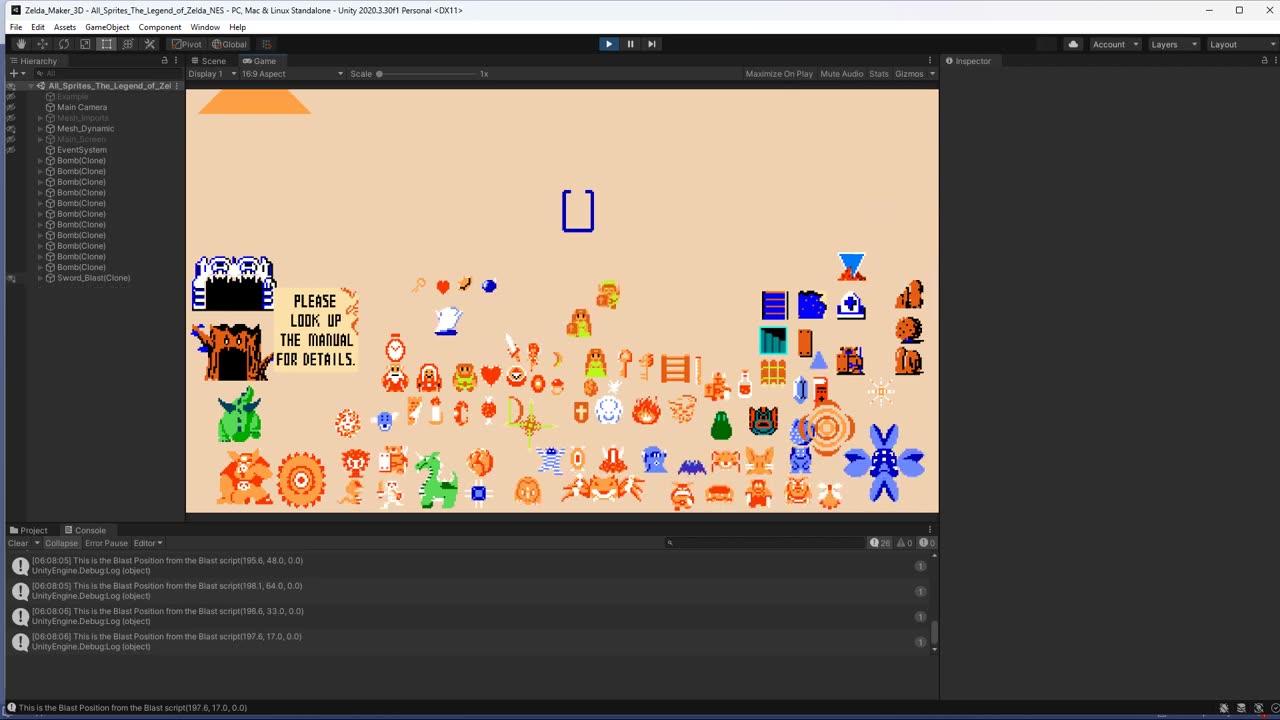The image size is (1280, 720).
Task: Open the Help menu
Action: (x=237, y=27)
